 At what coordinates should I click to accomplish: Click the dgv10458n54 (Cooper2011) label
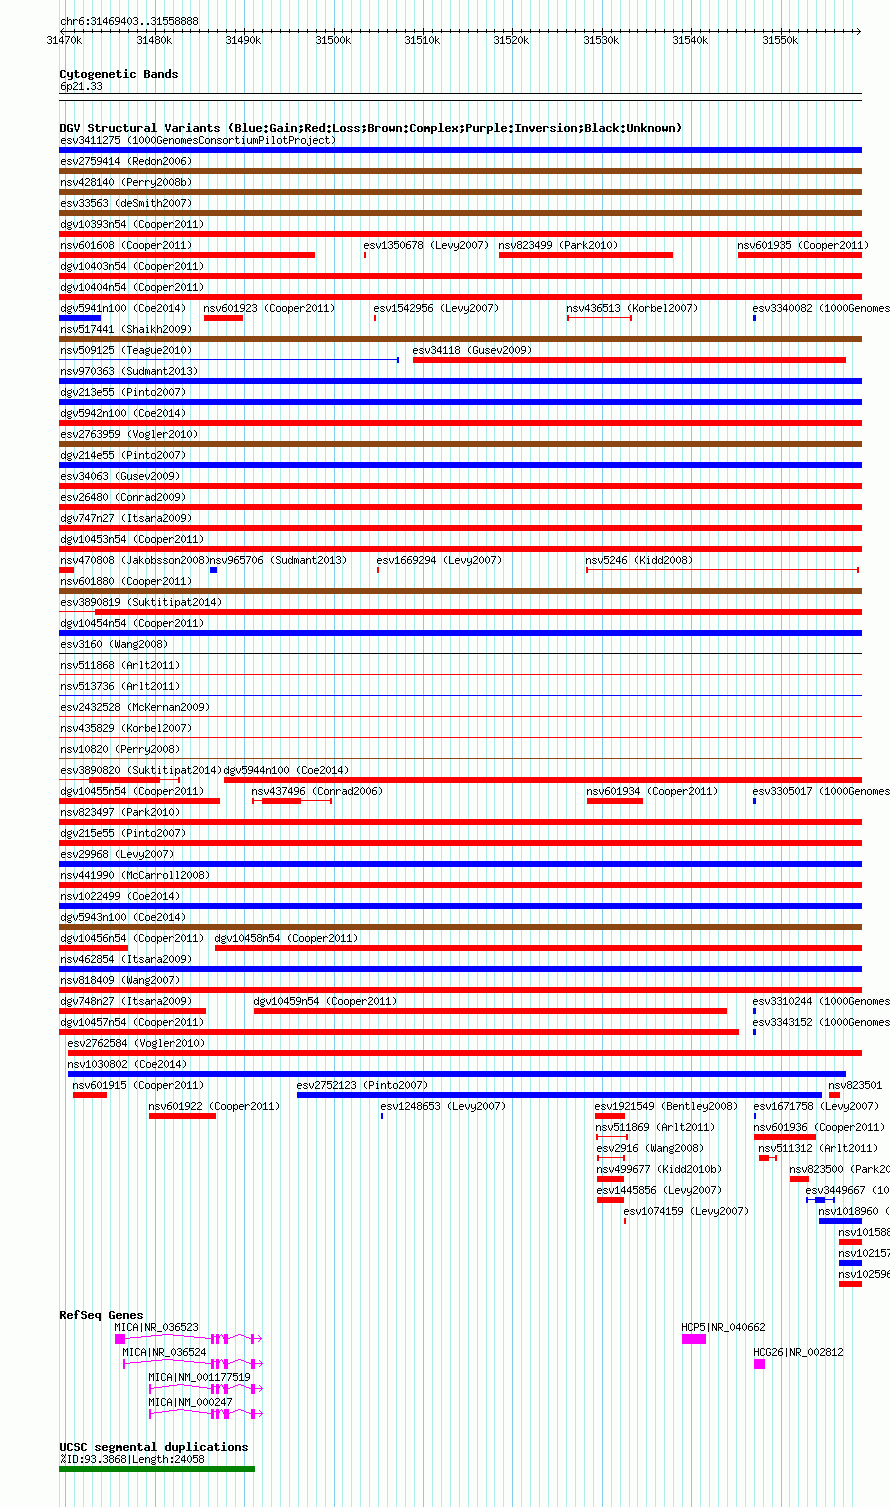(286, 938)
